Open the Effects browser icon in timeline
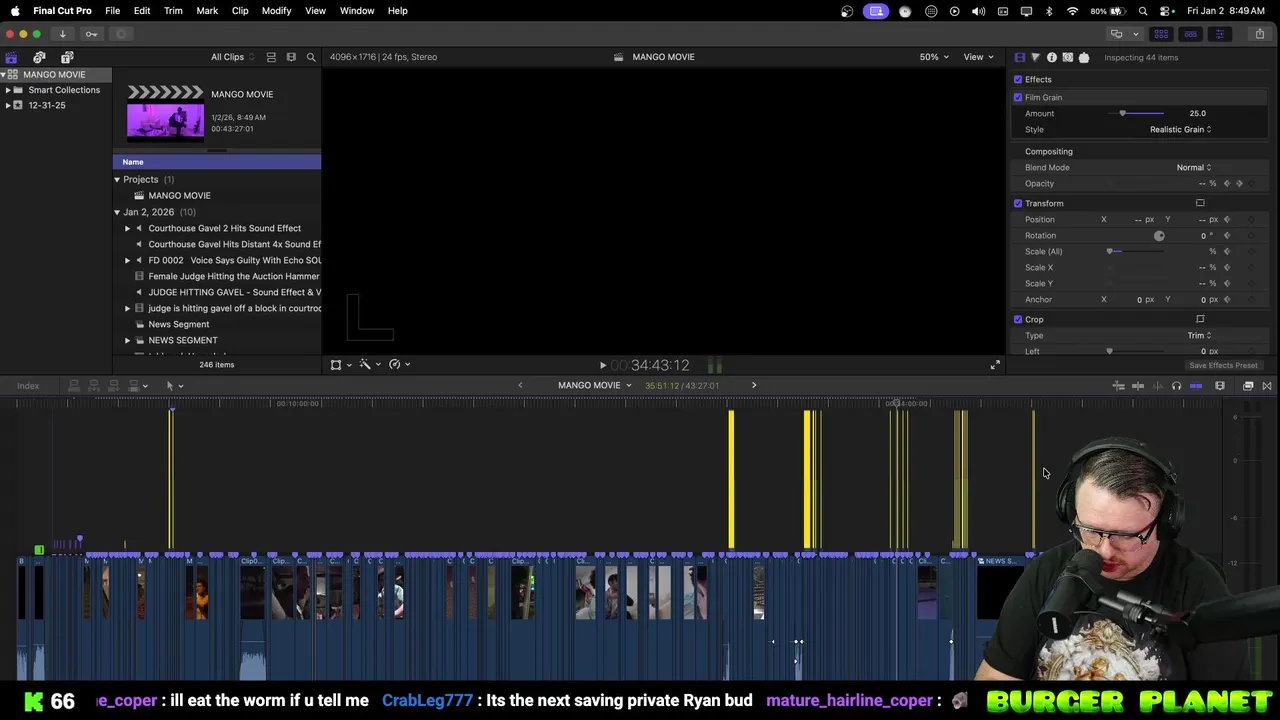Viewport: 1280px width, 720px height. click(x=1248, y=386)
